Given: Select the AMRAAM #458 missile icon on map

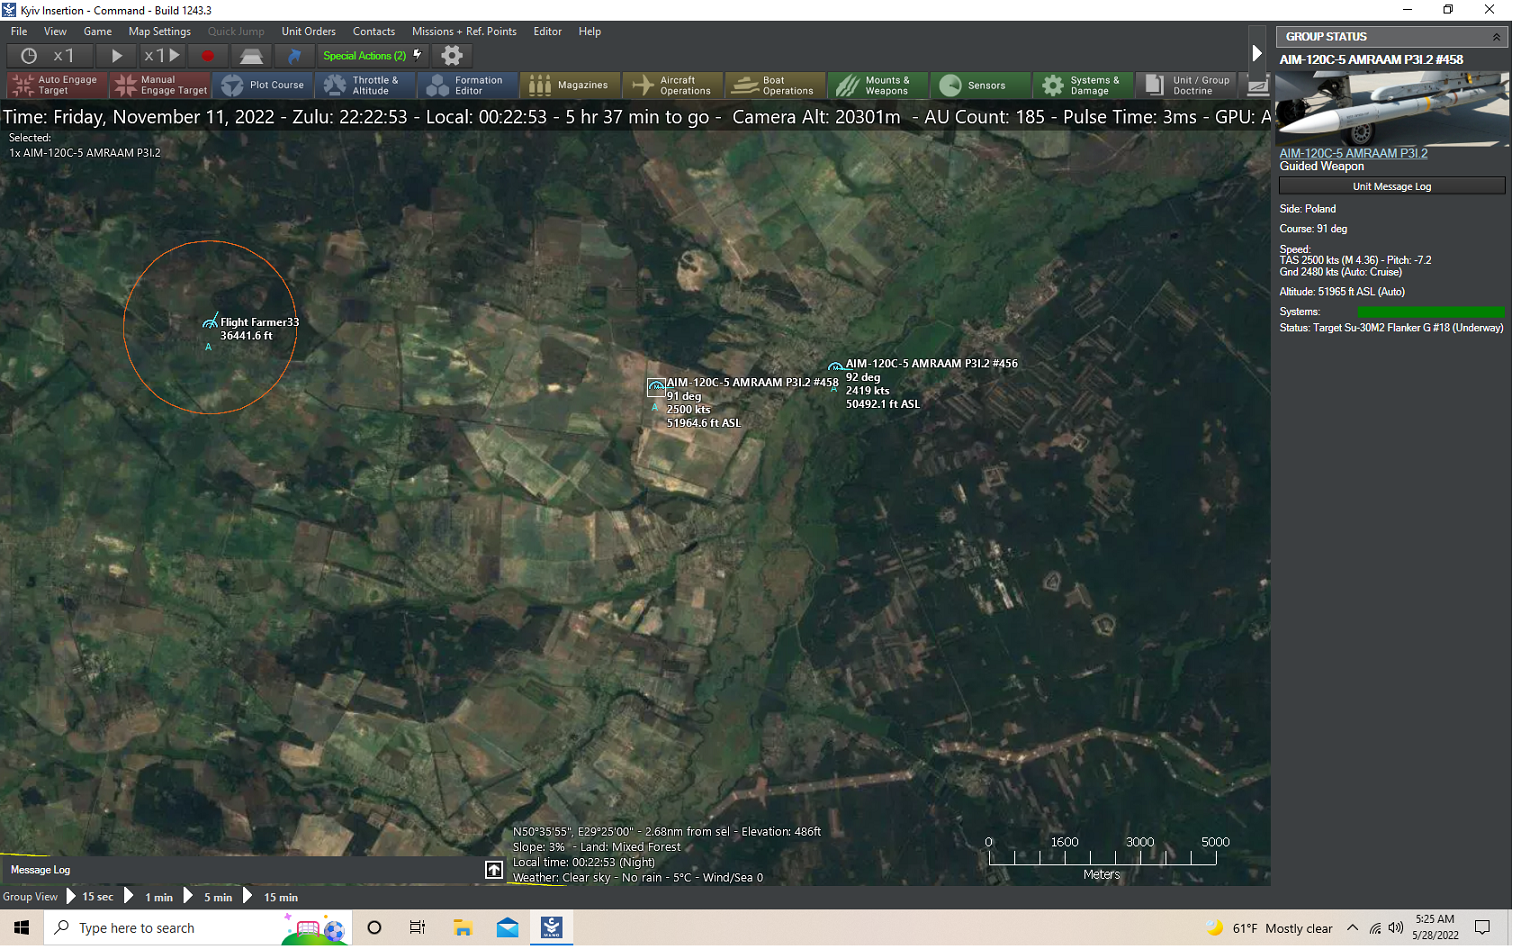Looking at the screenshot, I should (656, 386).
